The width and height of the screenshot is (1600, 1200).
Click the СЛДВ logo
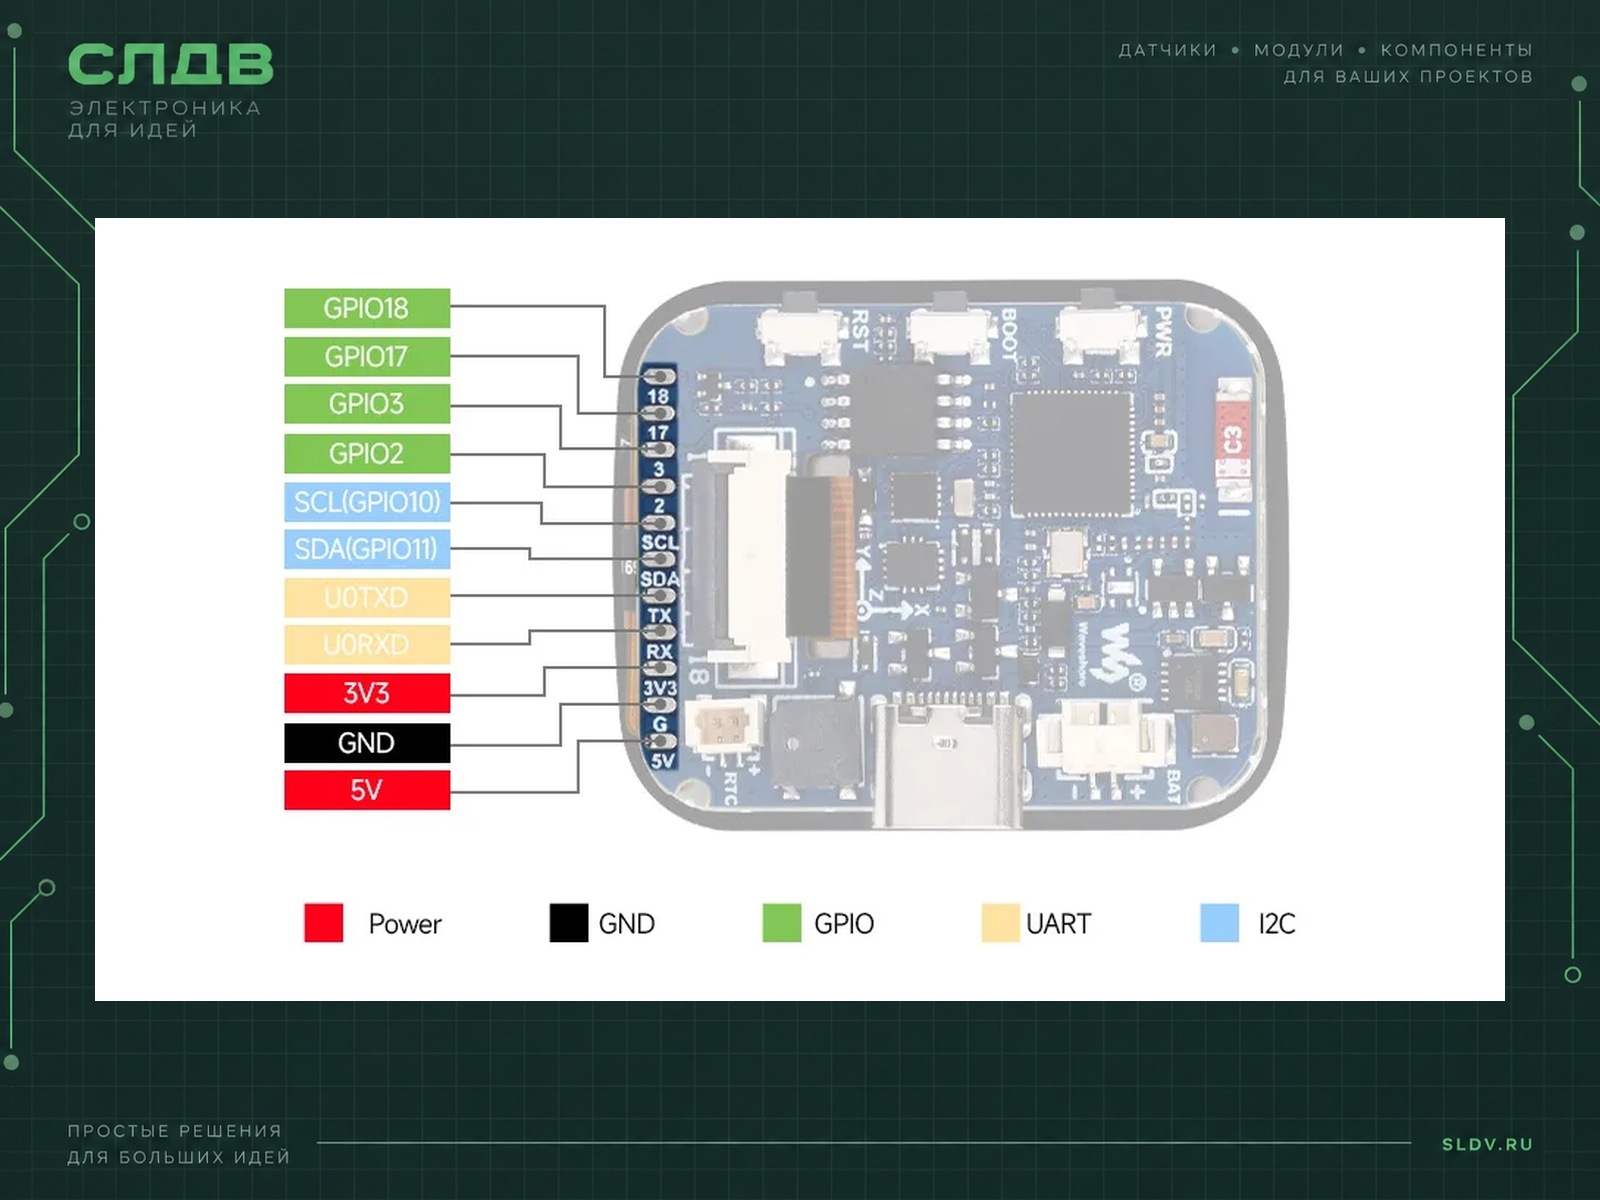coord(170,64)
